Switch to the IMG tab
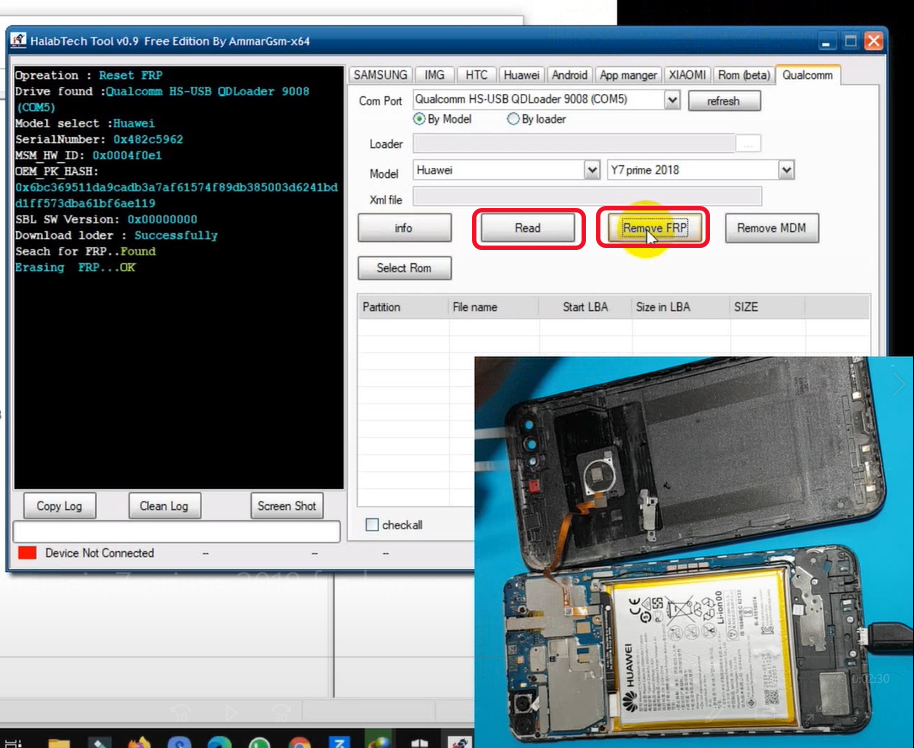The image size is (914, 748). point(434,75)
